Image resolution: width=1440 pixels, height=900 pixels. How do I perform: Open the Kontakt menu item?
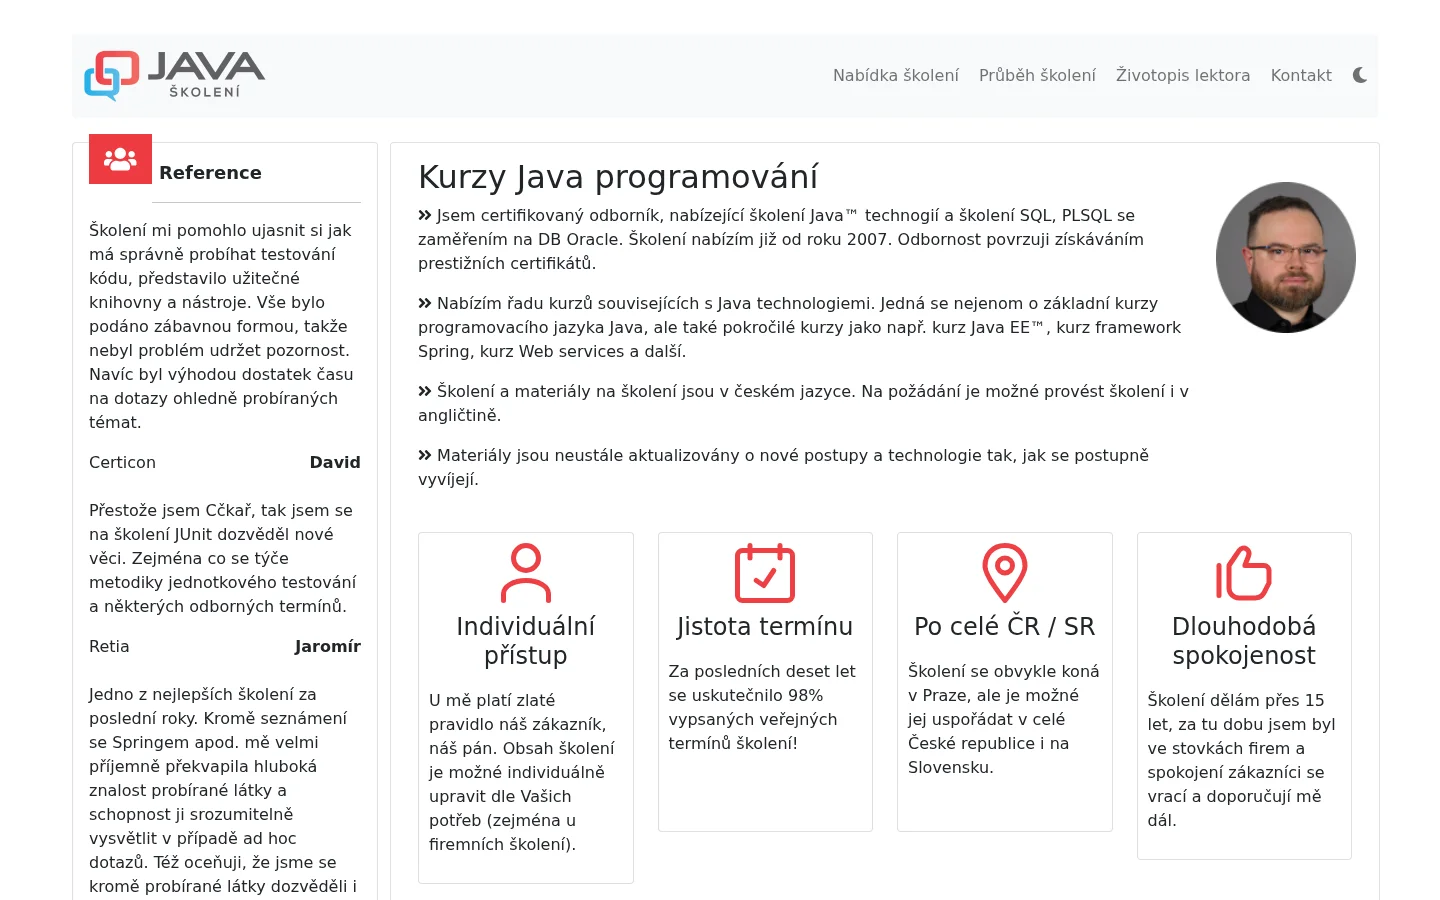click(x=1301, y=75)
